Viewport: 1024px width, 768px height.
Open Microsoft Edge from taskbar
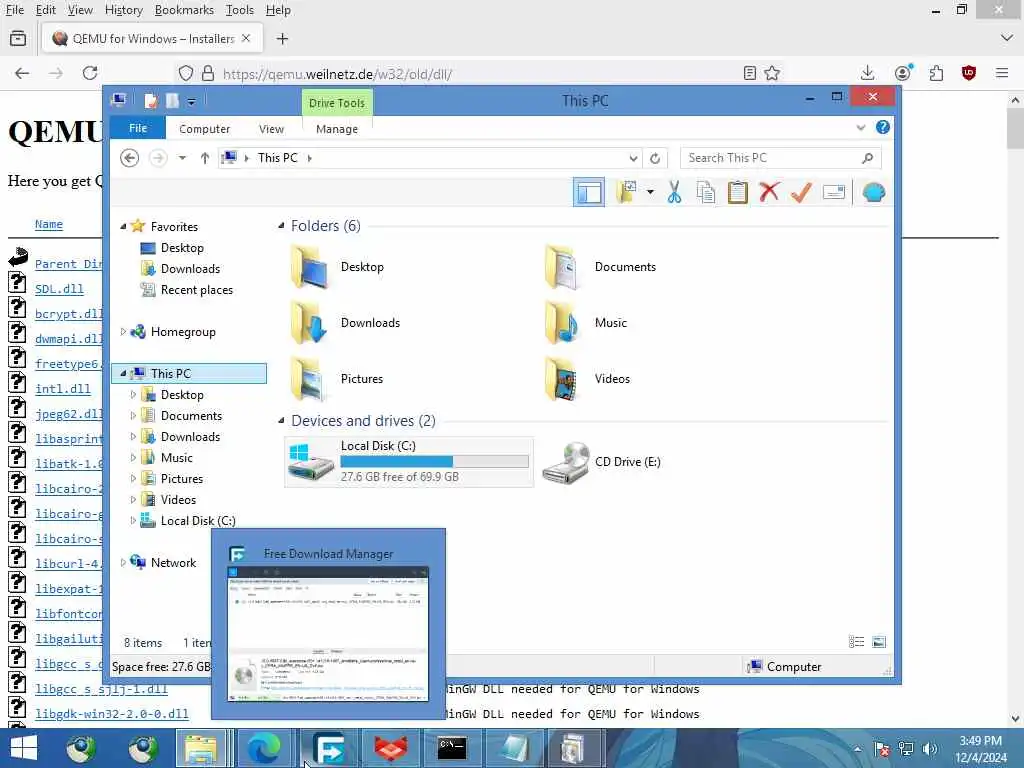pos(264,748)
